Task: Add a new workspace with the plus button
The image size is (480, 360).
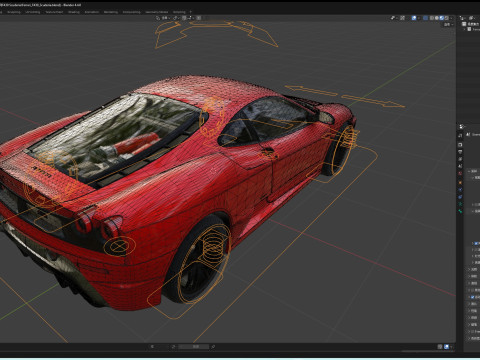Action: click(x=191, y=12)
